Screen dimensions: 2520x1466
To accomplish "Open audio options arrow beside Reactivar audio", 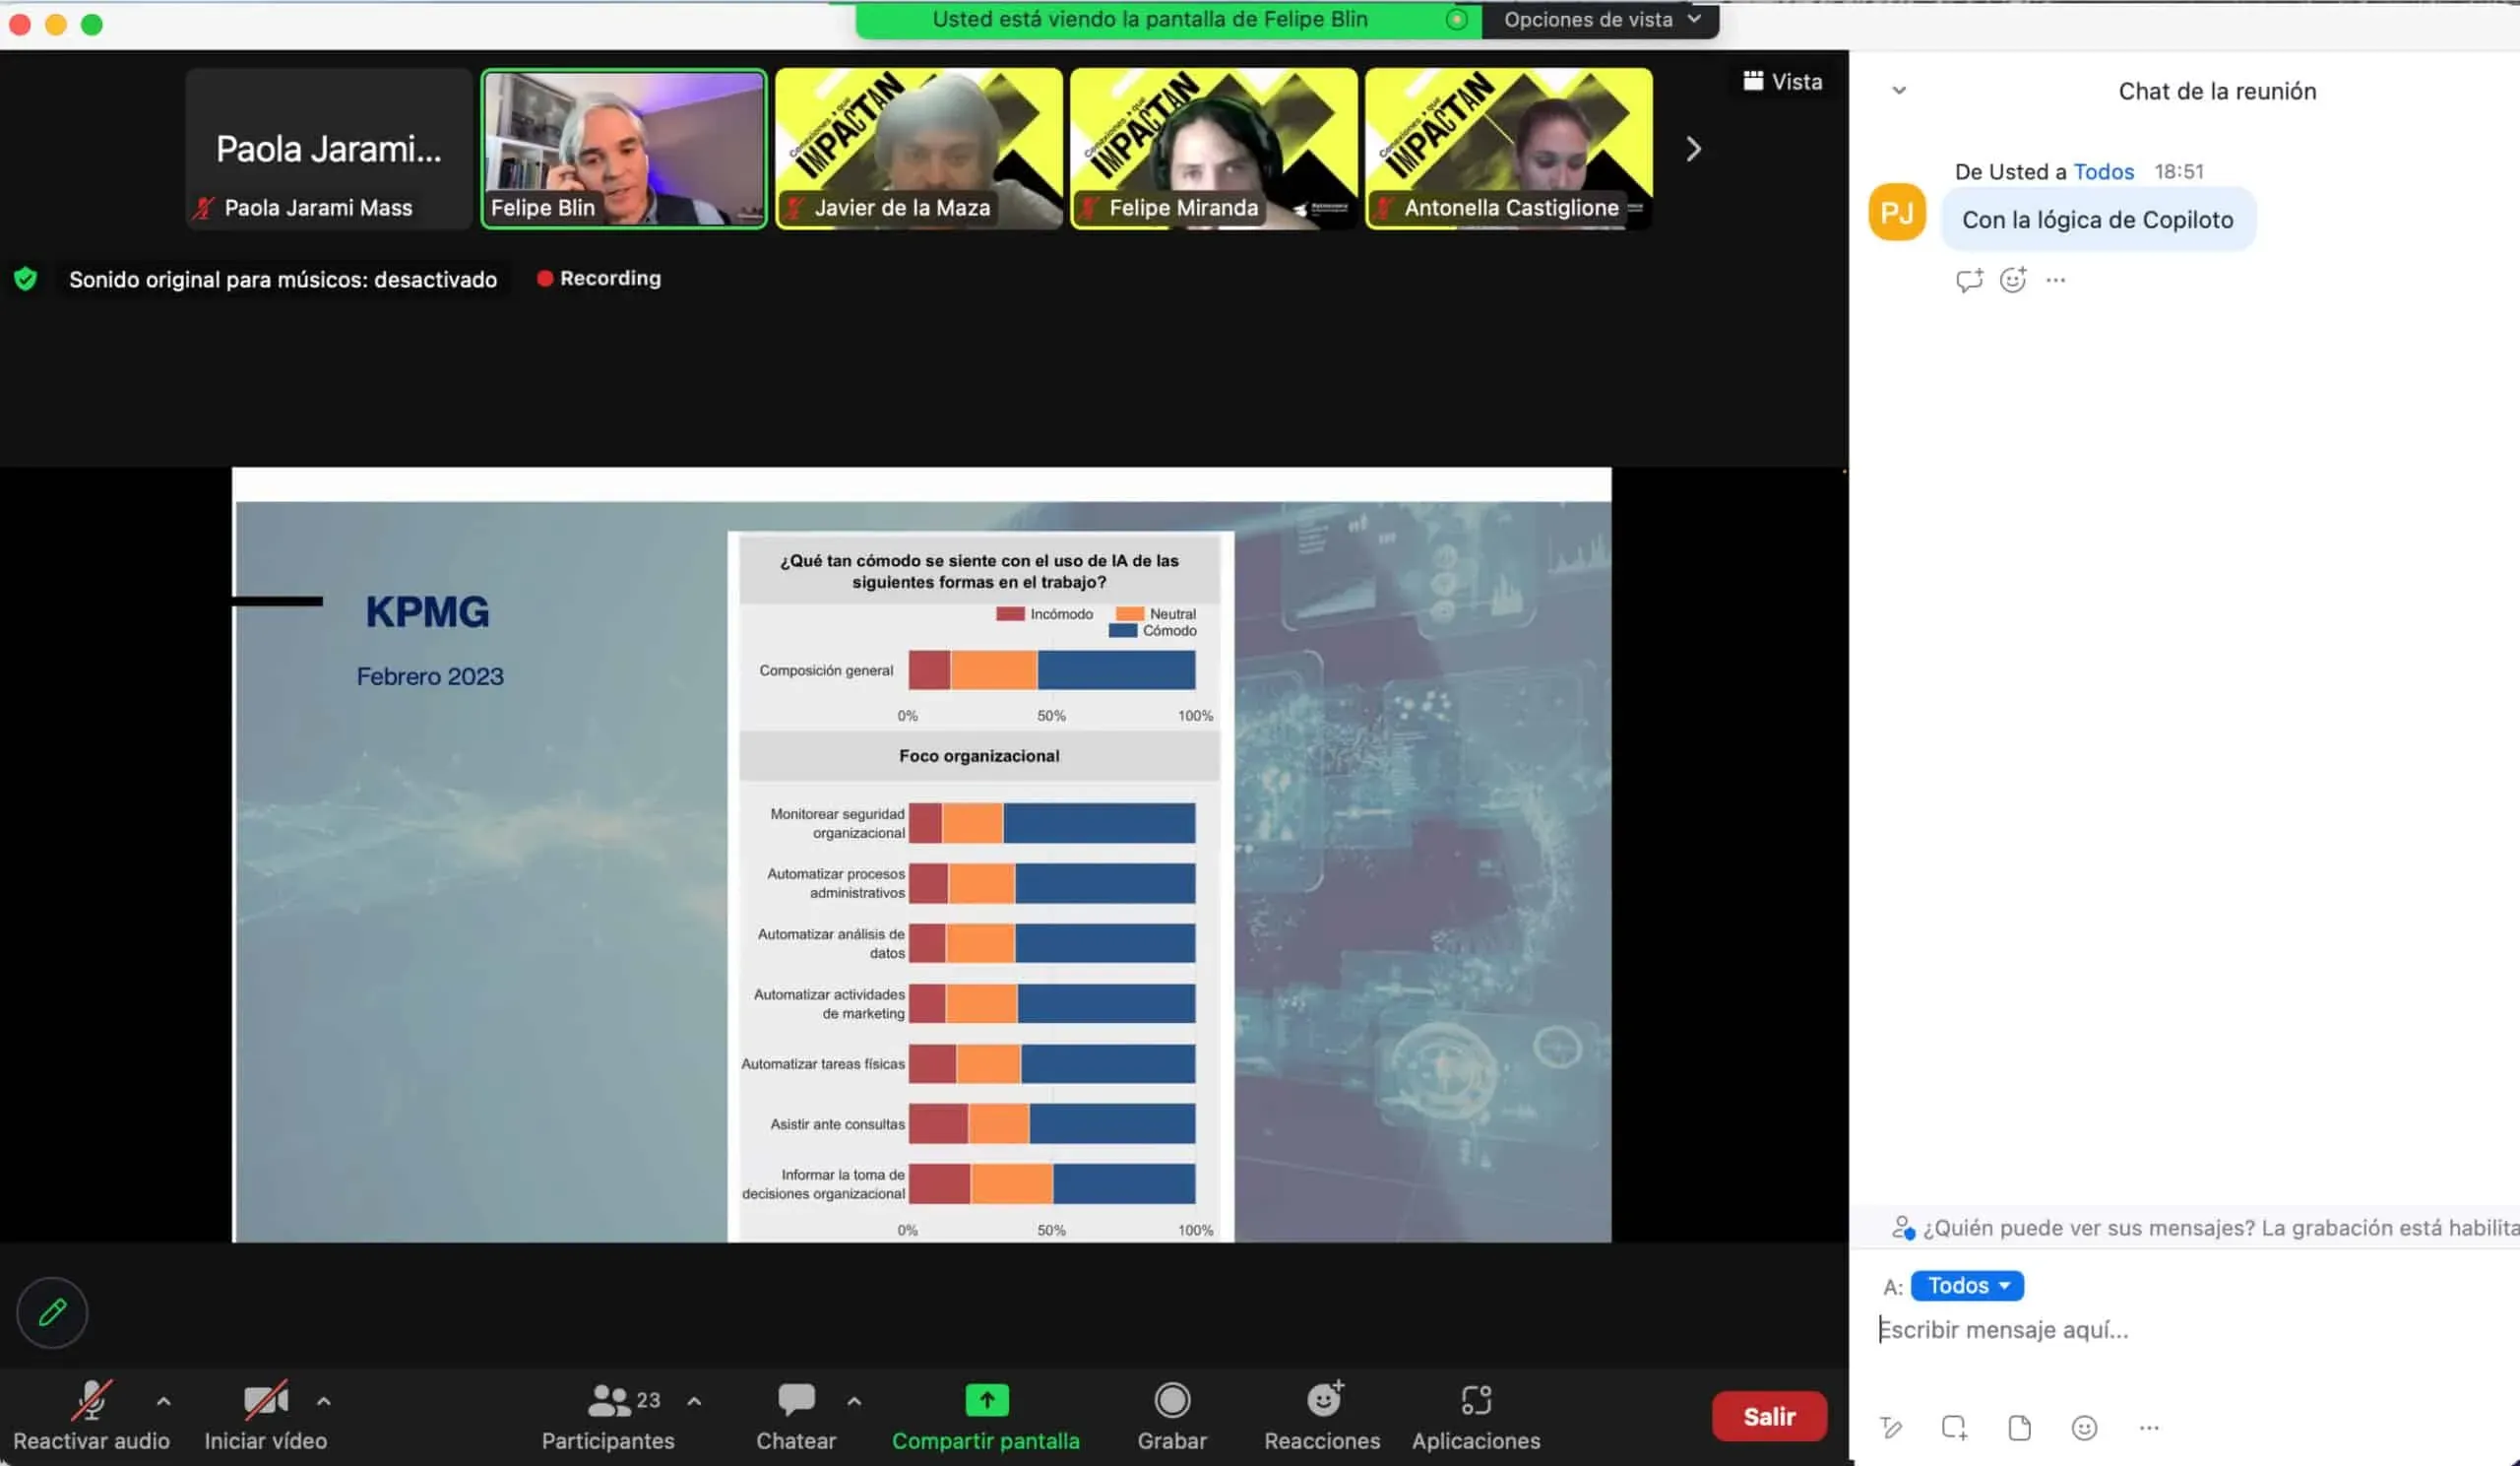I will click(164, 1402).
